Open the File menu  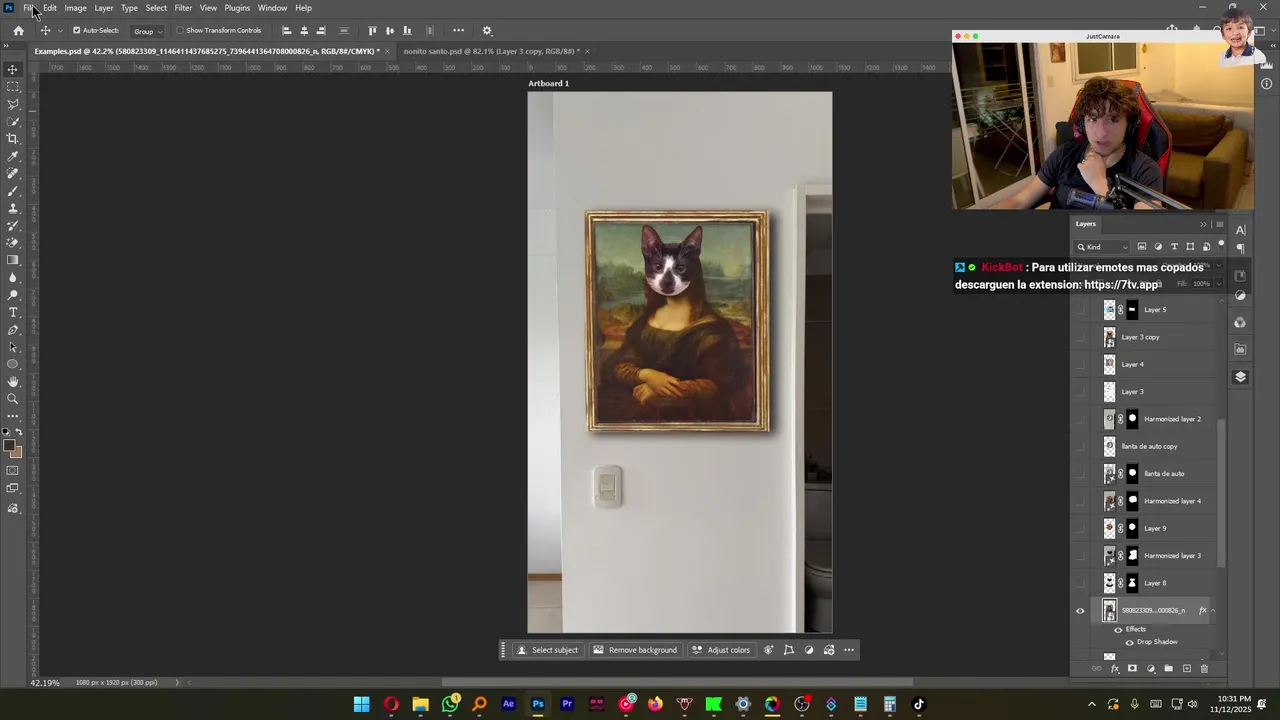[x=29, y=8]
